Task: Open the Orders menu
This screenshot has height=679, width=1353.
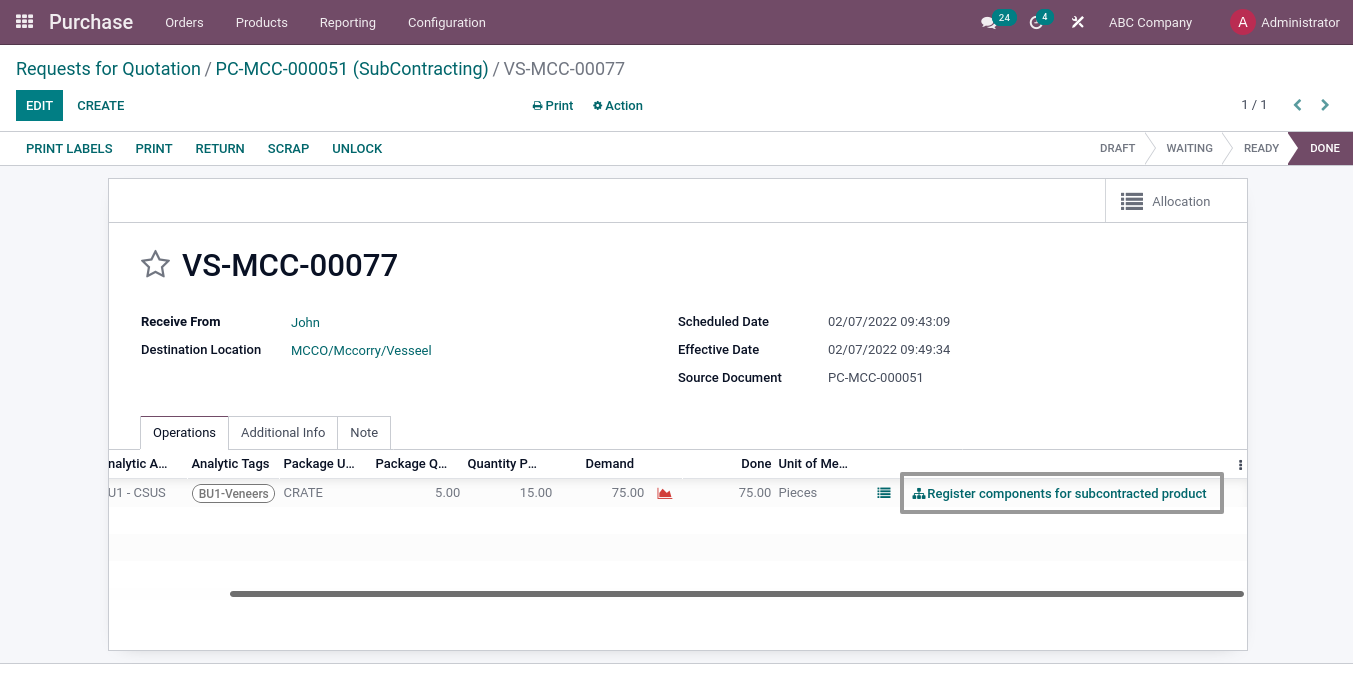Action: (x=184, y=22)
